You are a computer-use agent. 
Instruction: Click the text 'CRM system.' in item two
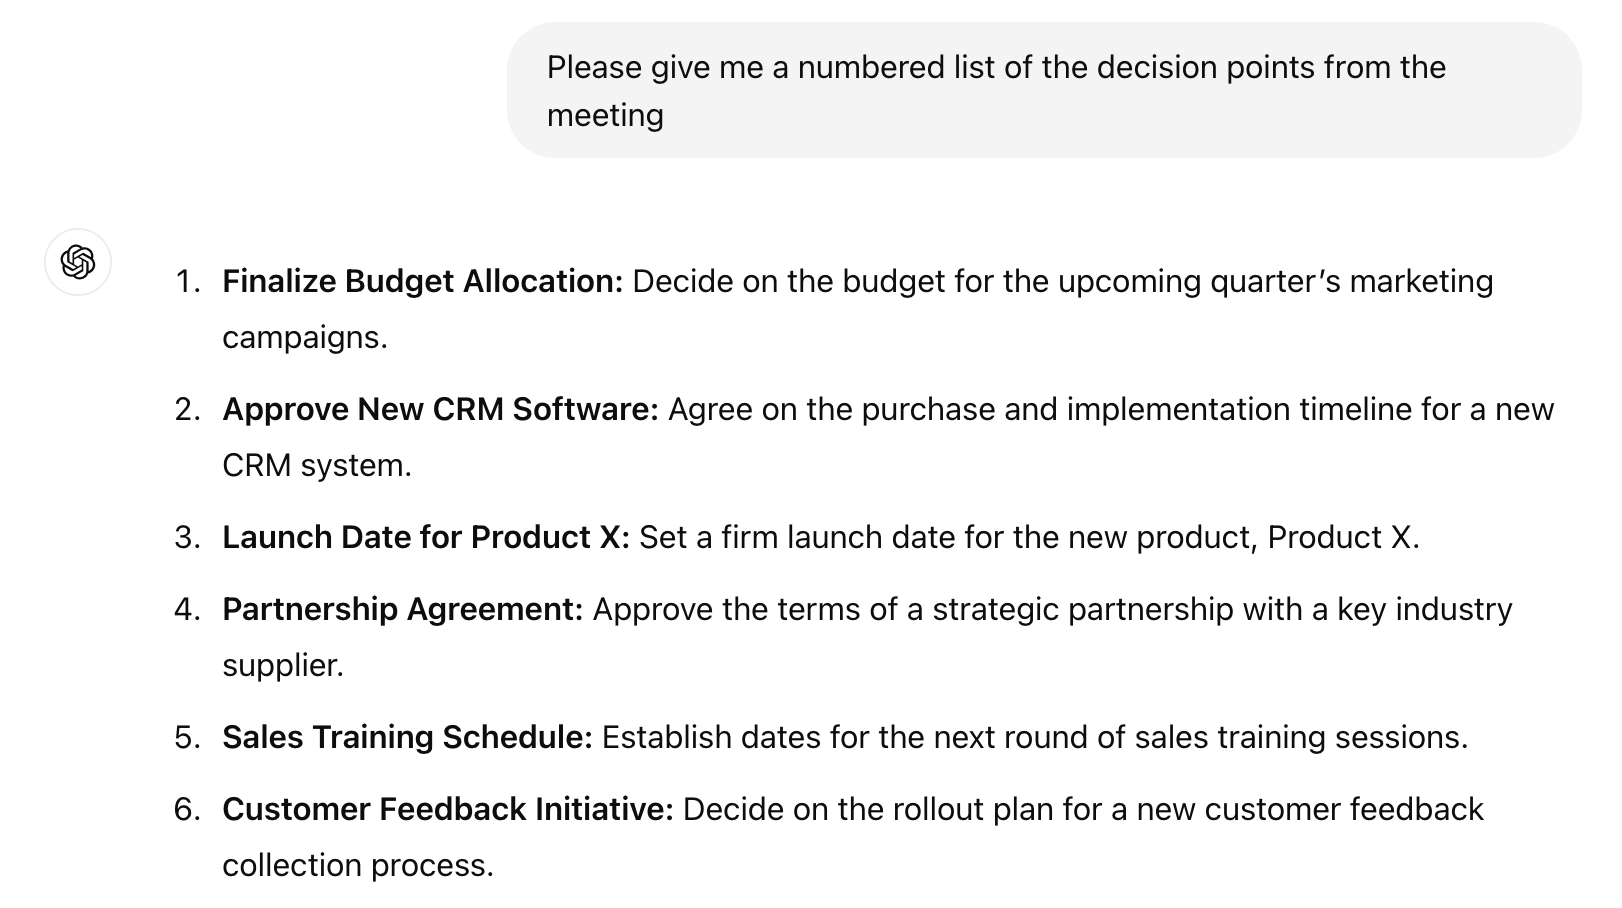point(316,466)
